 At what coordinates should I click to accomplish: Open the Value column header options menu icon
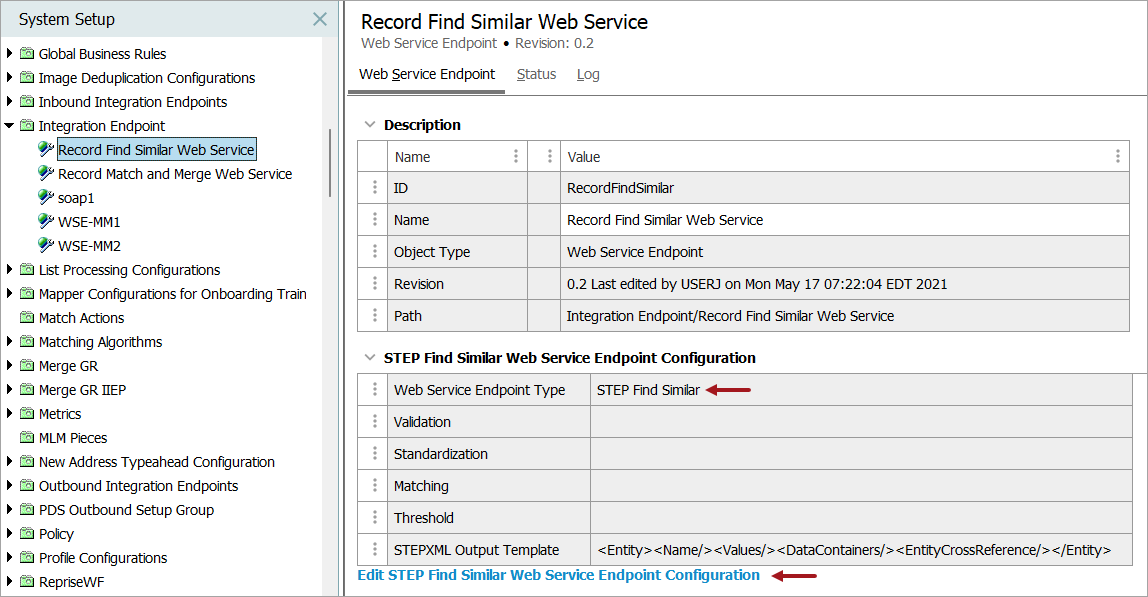pyautogui.click(x=1118, y=156)
